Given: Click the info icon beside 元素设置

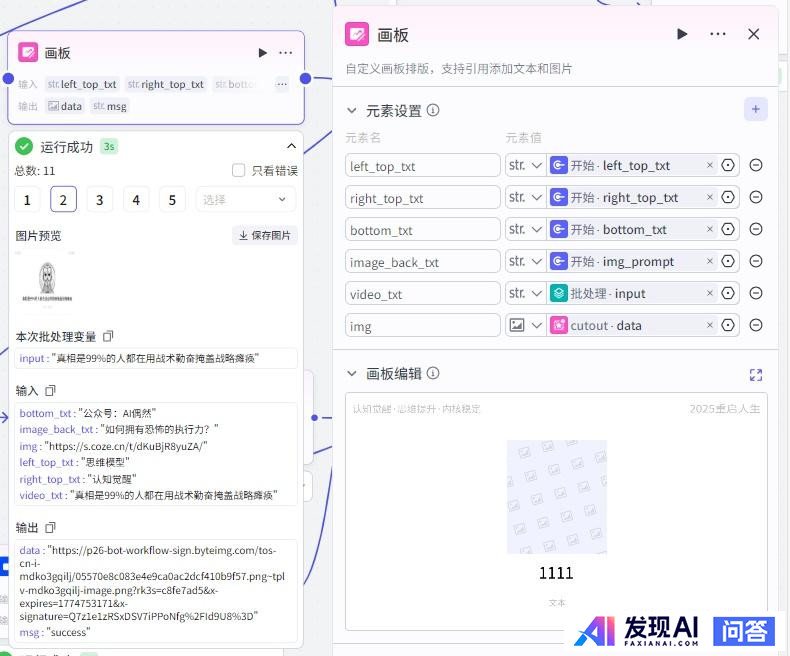Looking at the screenshot, I should [x=433, y=110].
